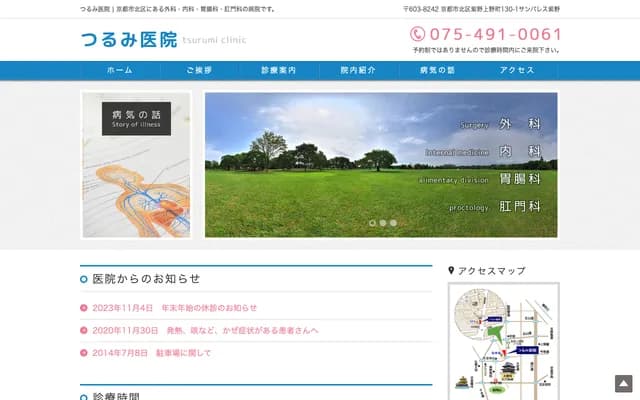Open the 駐車場に関して news link

188,352
